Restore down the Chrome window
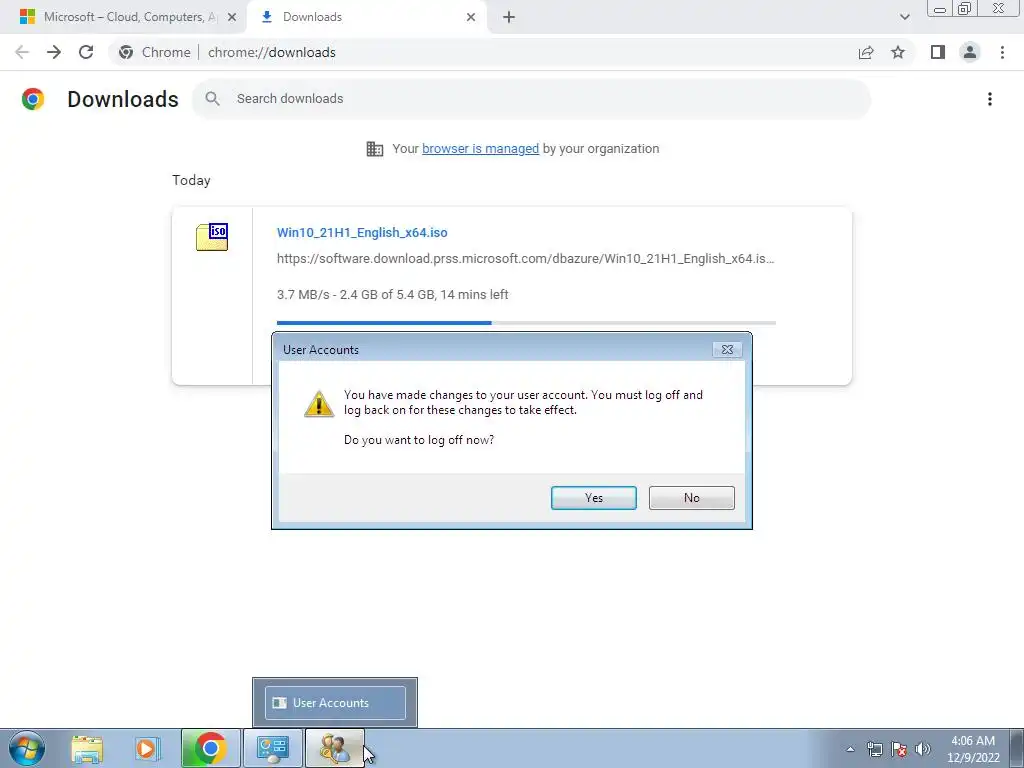 965,8
